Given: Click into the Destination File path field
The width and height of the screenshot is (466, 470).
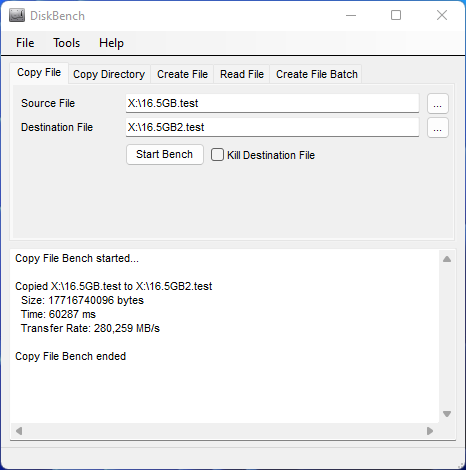Looking at the screenshot, I should click(x=272, y=127).
